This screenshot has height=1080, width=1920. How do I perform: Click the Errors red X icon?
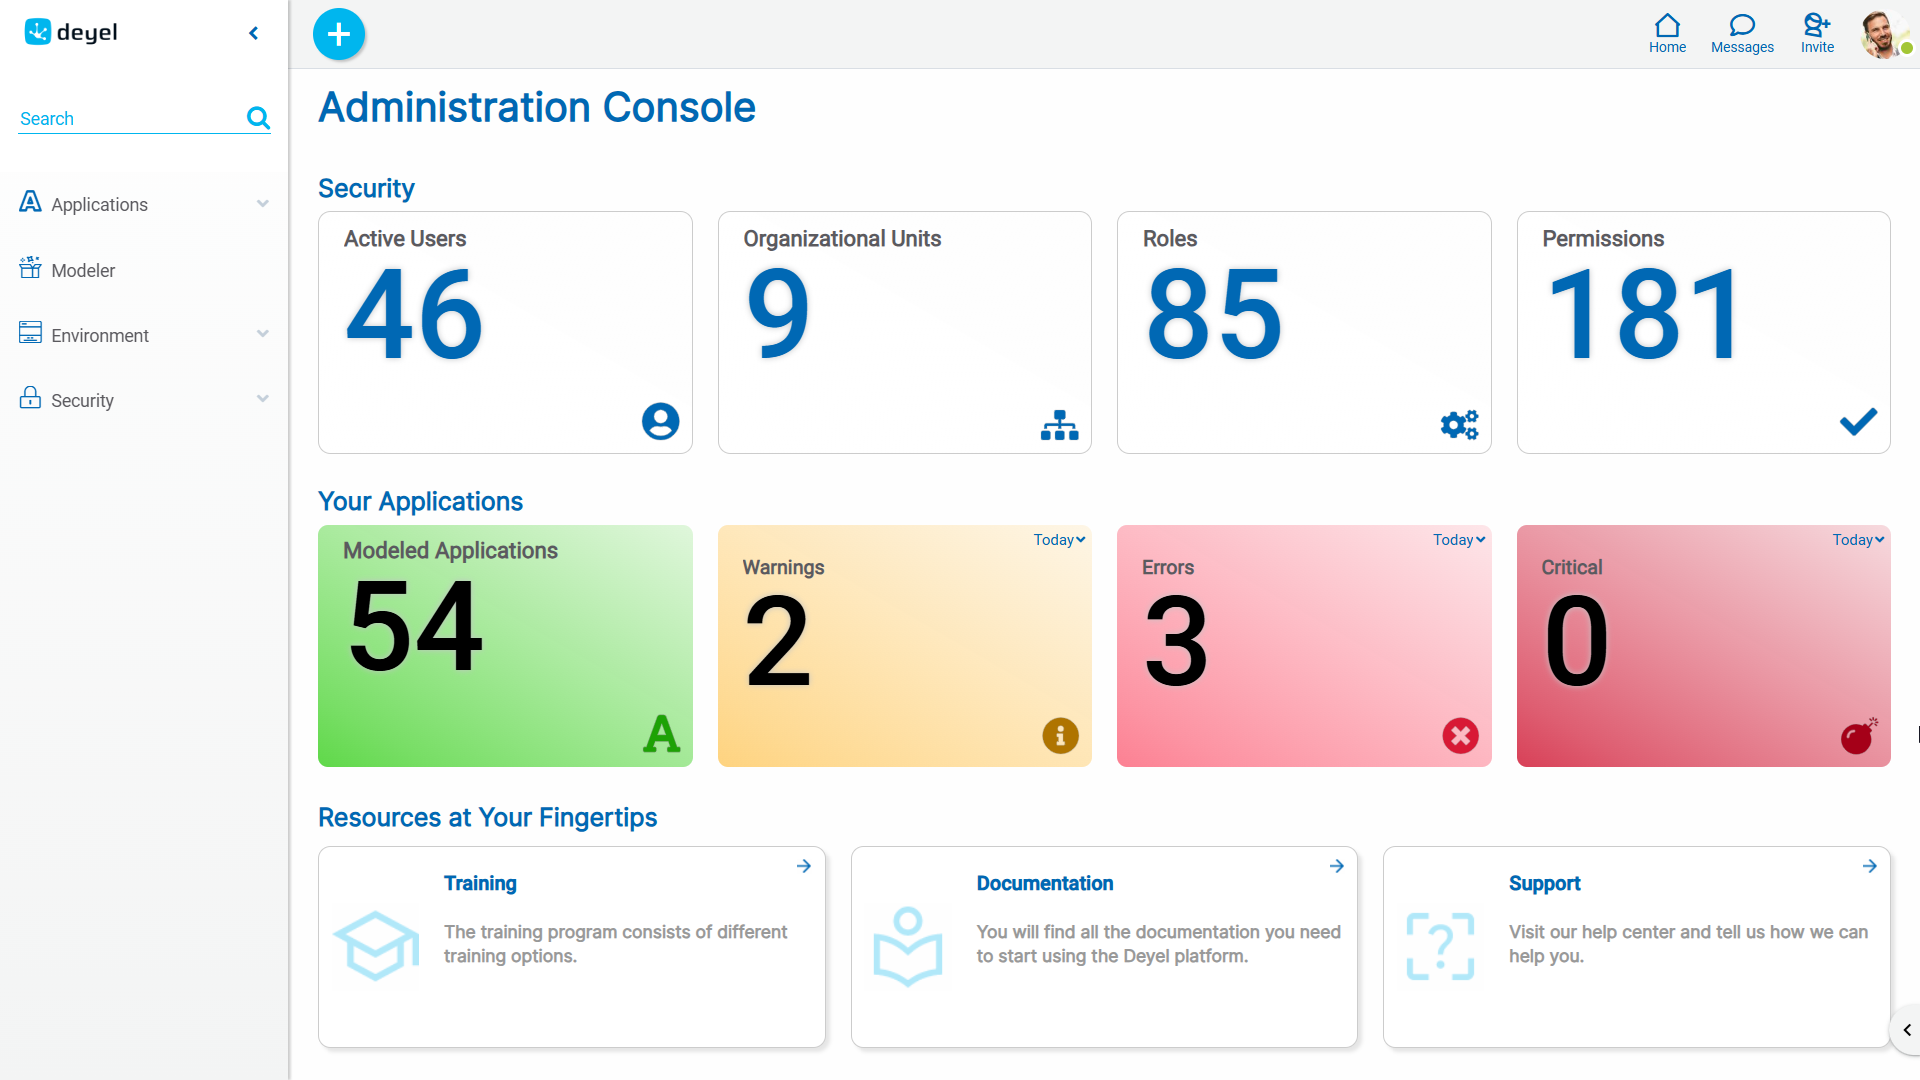click(x=1460, y=736)
